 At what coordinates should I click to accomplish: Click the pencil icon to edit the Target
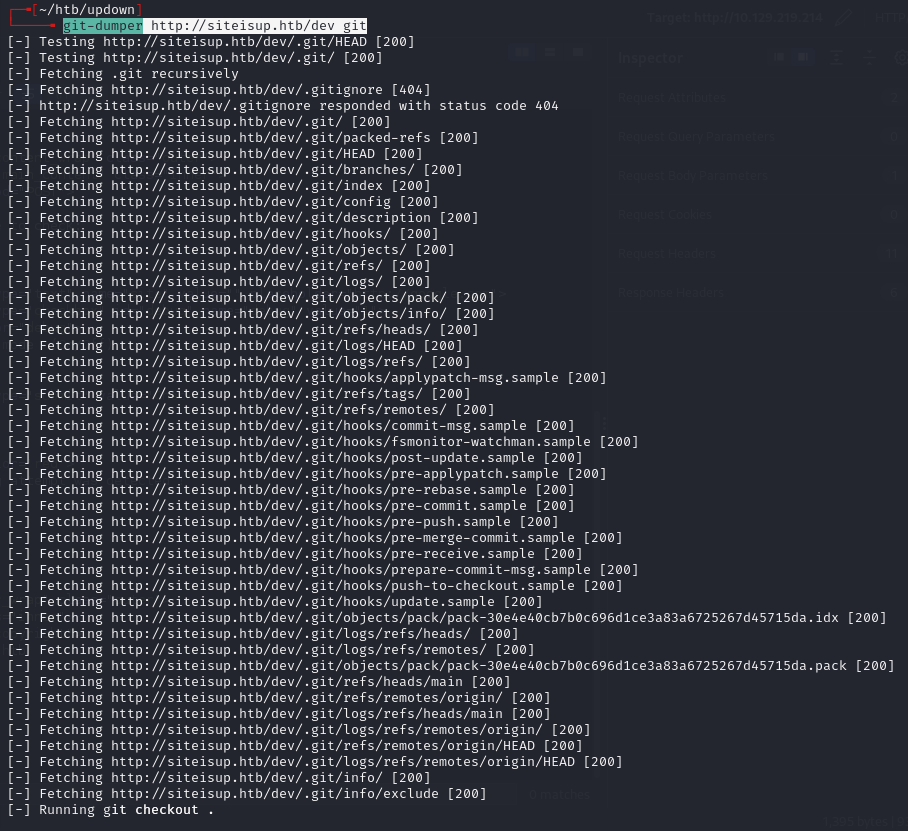point(844,18)
